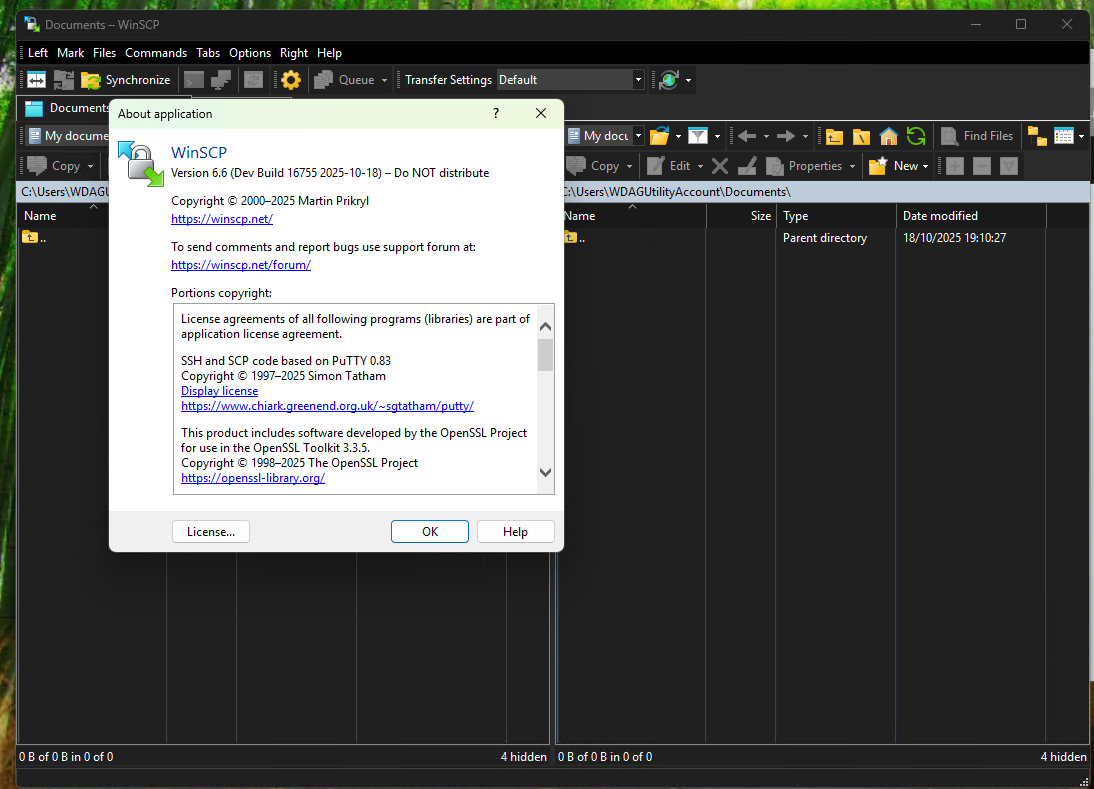Click the License... button
This screenshot has height=789, width=1094.
[210, 532]
